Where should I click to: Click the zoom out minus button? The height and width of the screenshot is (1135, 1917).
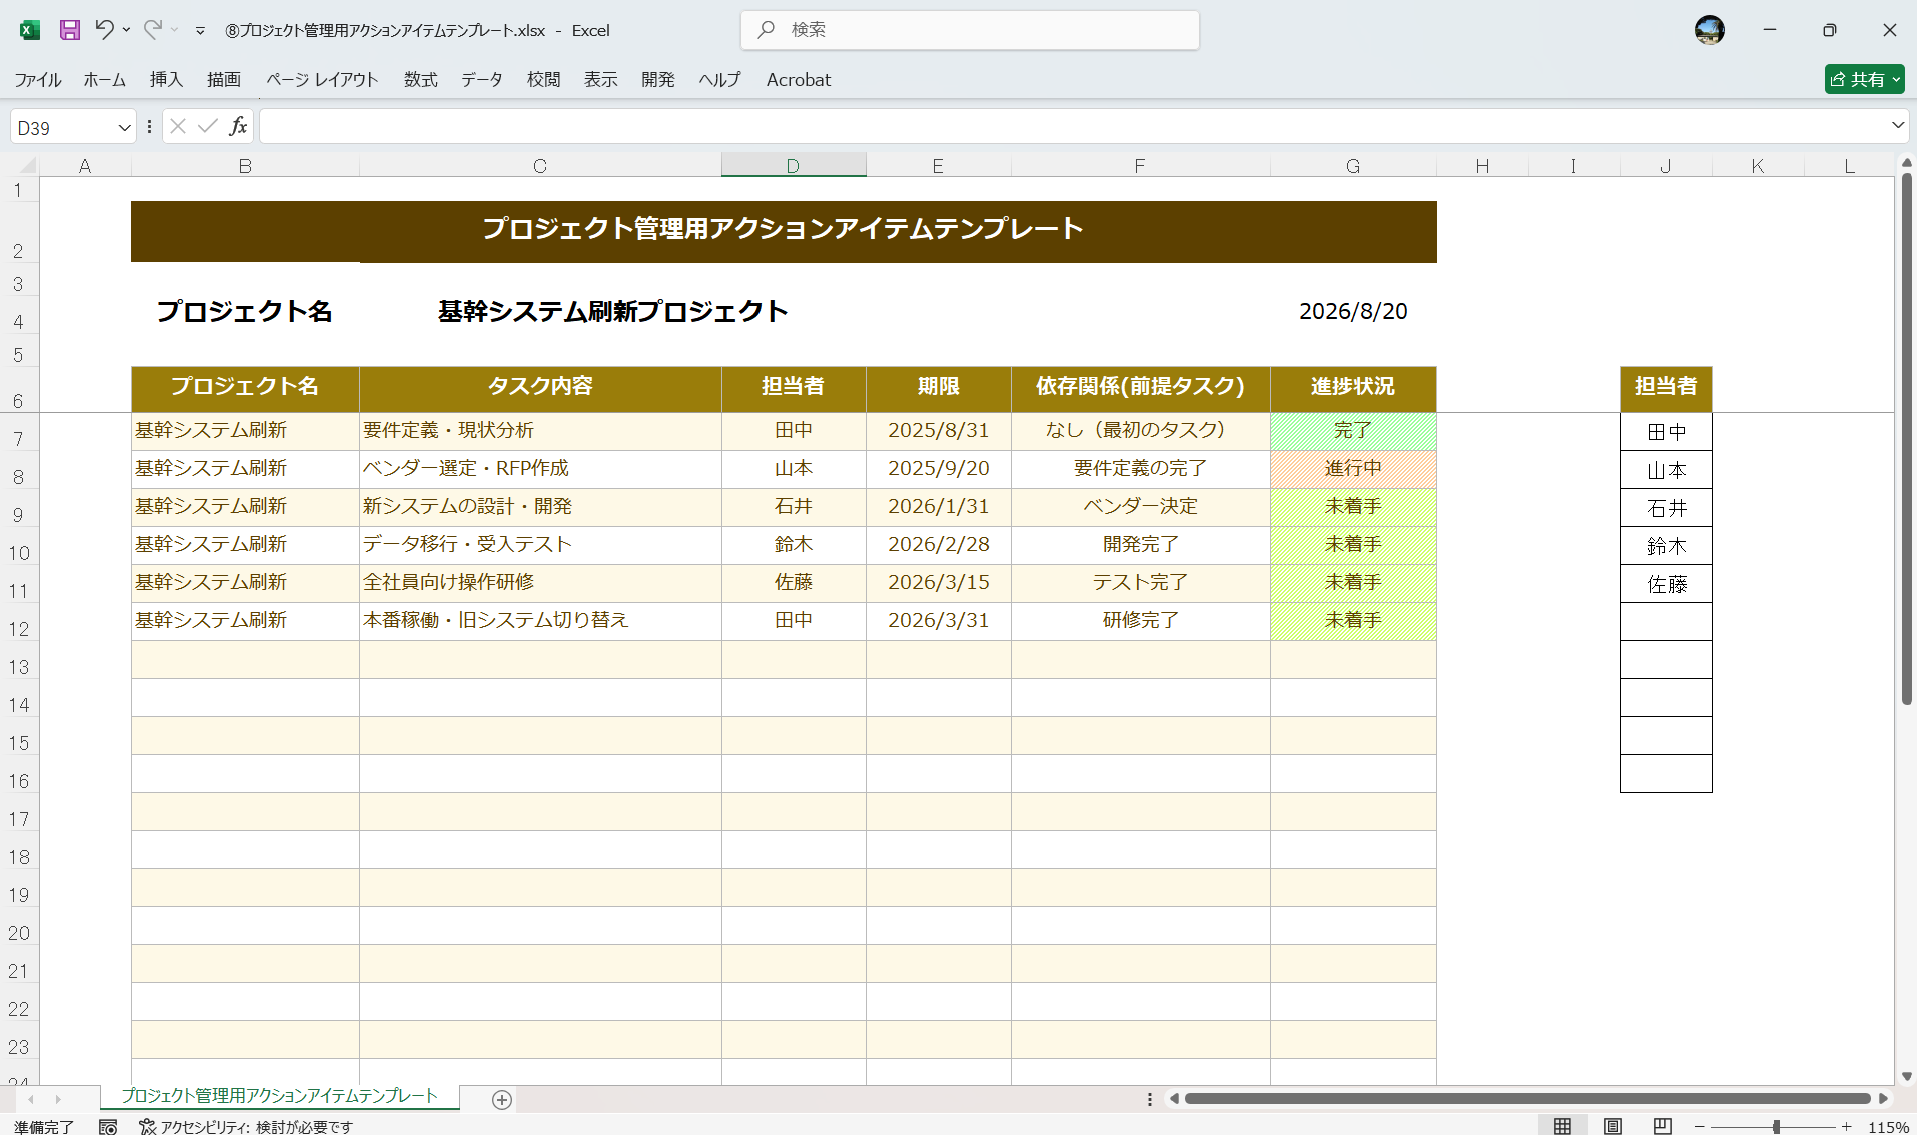[x=1699, y=1126]
